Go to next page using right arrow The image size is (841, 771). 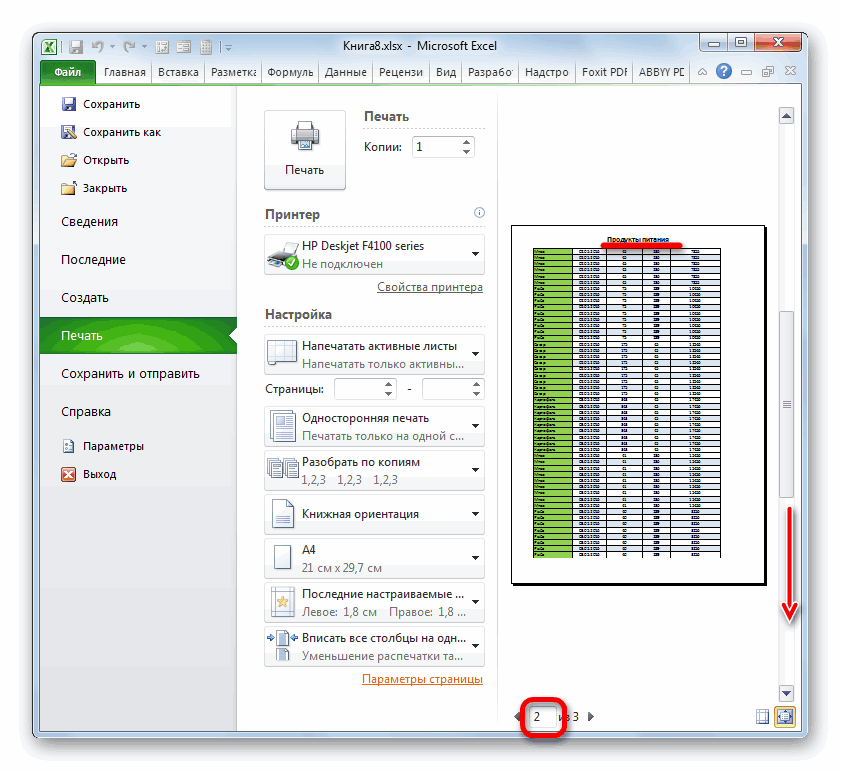(591, 716)
